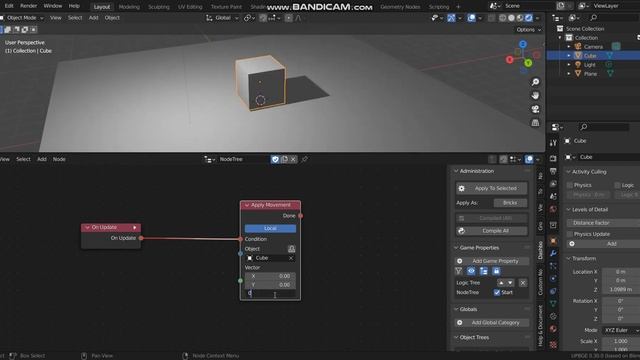Click the Python icon on Compile All
640x360 pixels.
(461, 231)
